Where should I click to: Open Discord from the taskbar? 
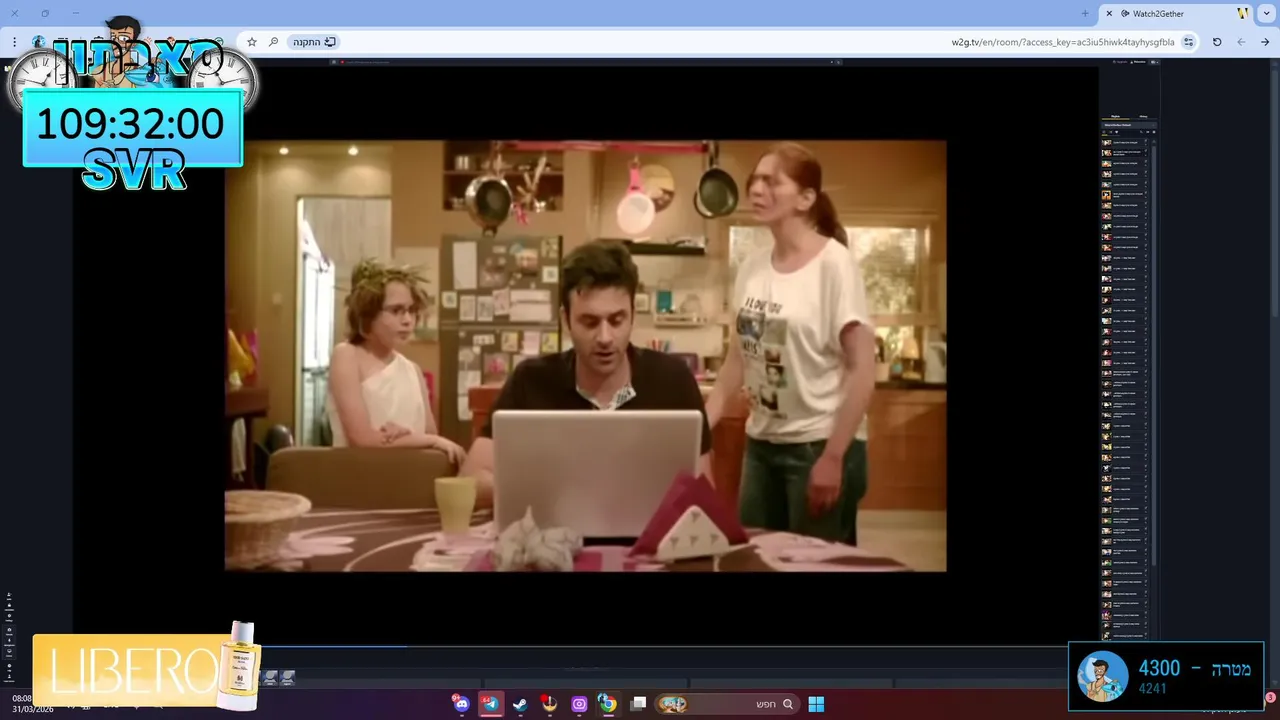461,704
